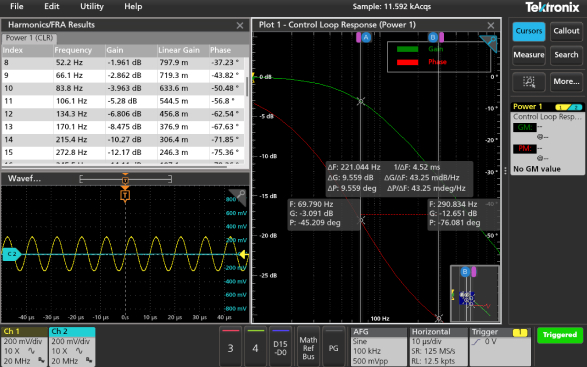Viewport: 587px width, 367px height.
Task: Open the Ch 2 settings badge
Action: click(72, 347)
